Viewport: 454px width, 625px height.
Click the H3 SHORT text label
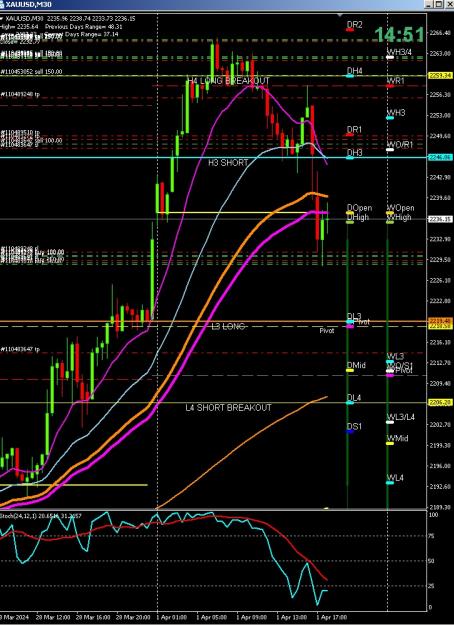tap(228, 163)
